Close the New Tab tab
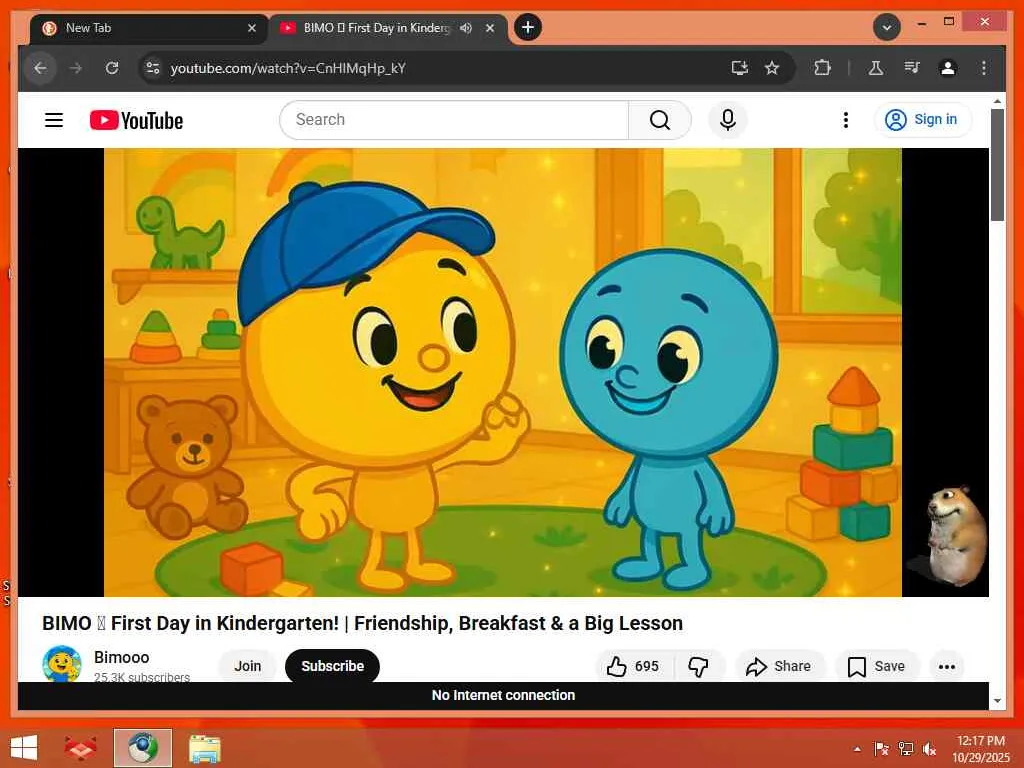The height and width of the screenshot is (768, 1024). (252, 28)
